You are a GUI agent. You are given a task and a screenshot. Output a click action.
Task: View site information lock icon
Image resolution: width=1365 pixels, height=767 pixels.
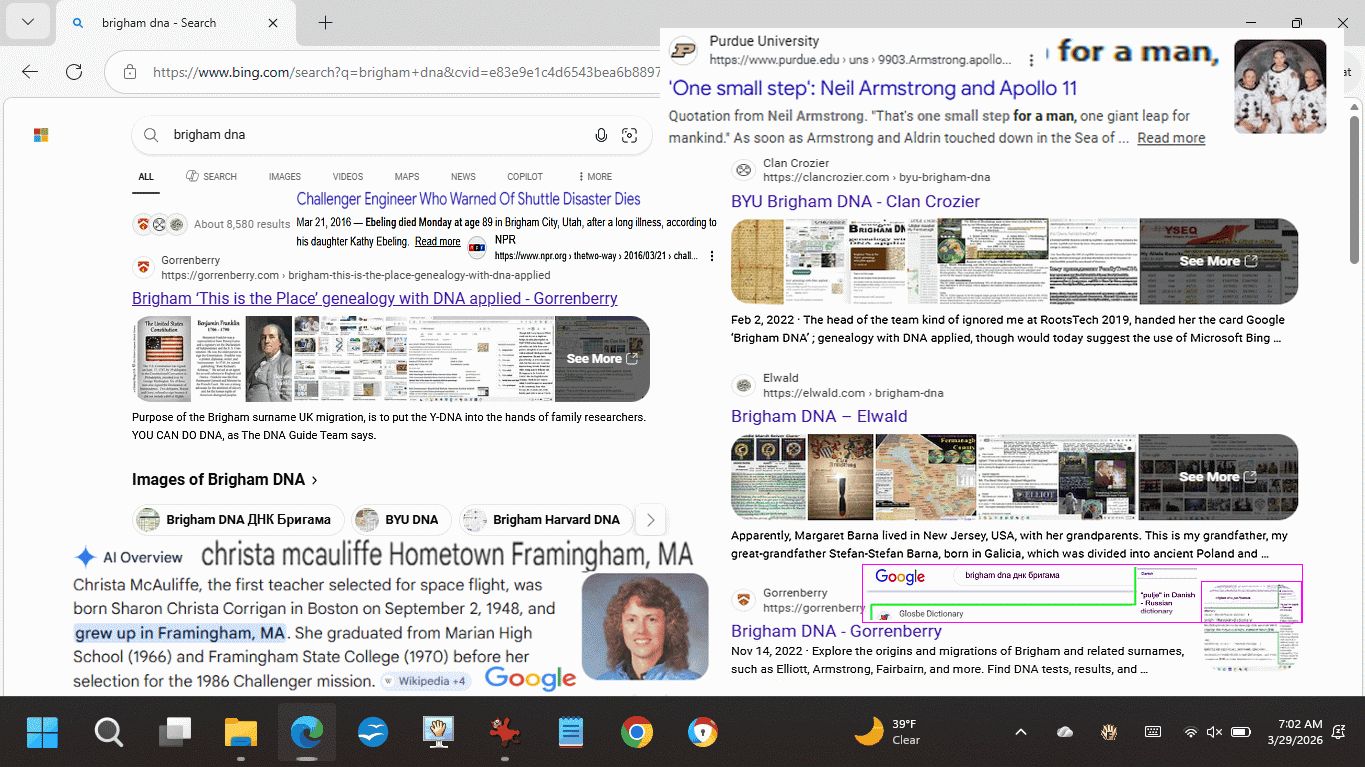(x=129, y=72)
